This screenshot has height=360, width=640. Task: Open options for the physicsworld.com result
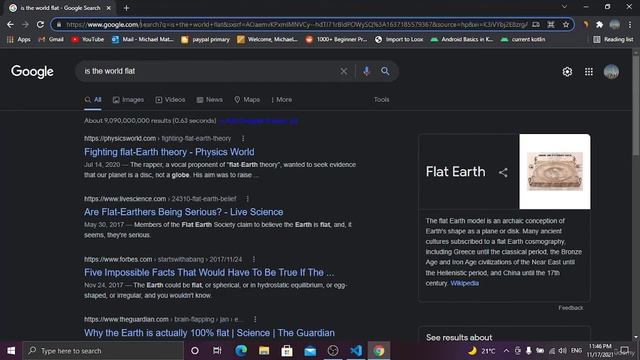[x=243, y=138]
